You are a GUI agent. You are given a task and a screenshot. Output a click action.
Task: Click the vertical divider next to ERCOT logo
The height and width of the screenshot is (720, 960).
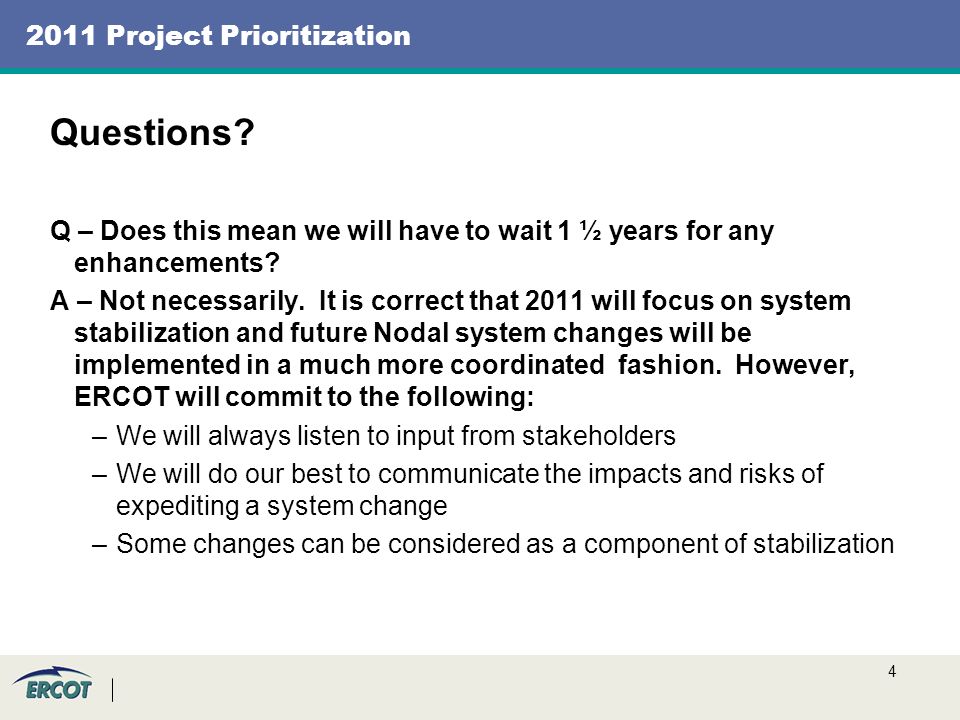(113, 690)
